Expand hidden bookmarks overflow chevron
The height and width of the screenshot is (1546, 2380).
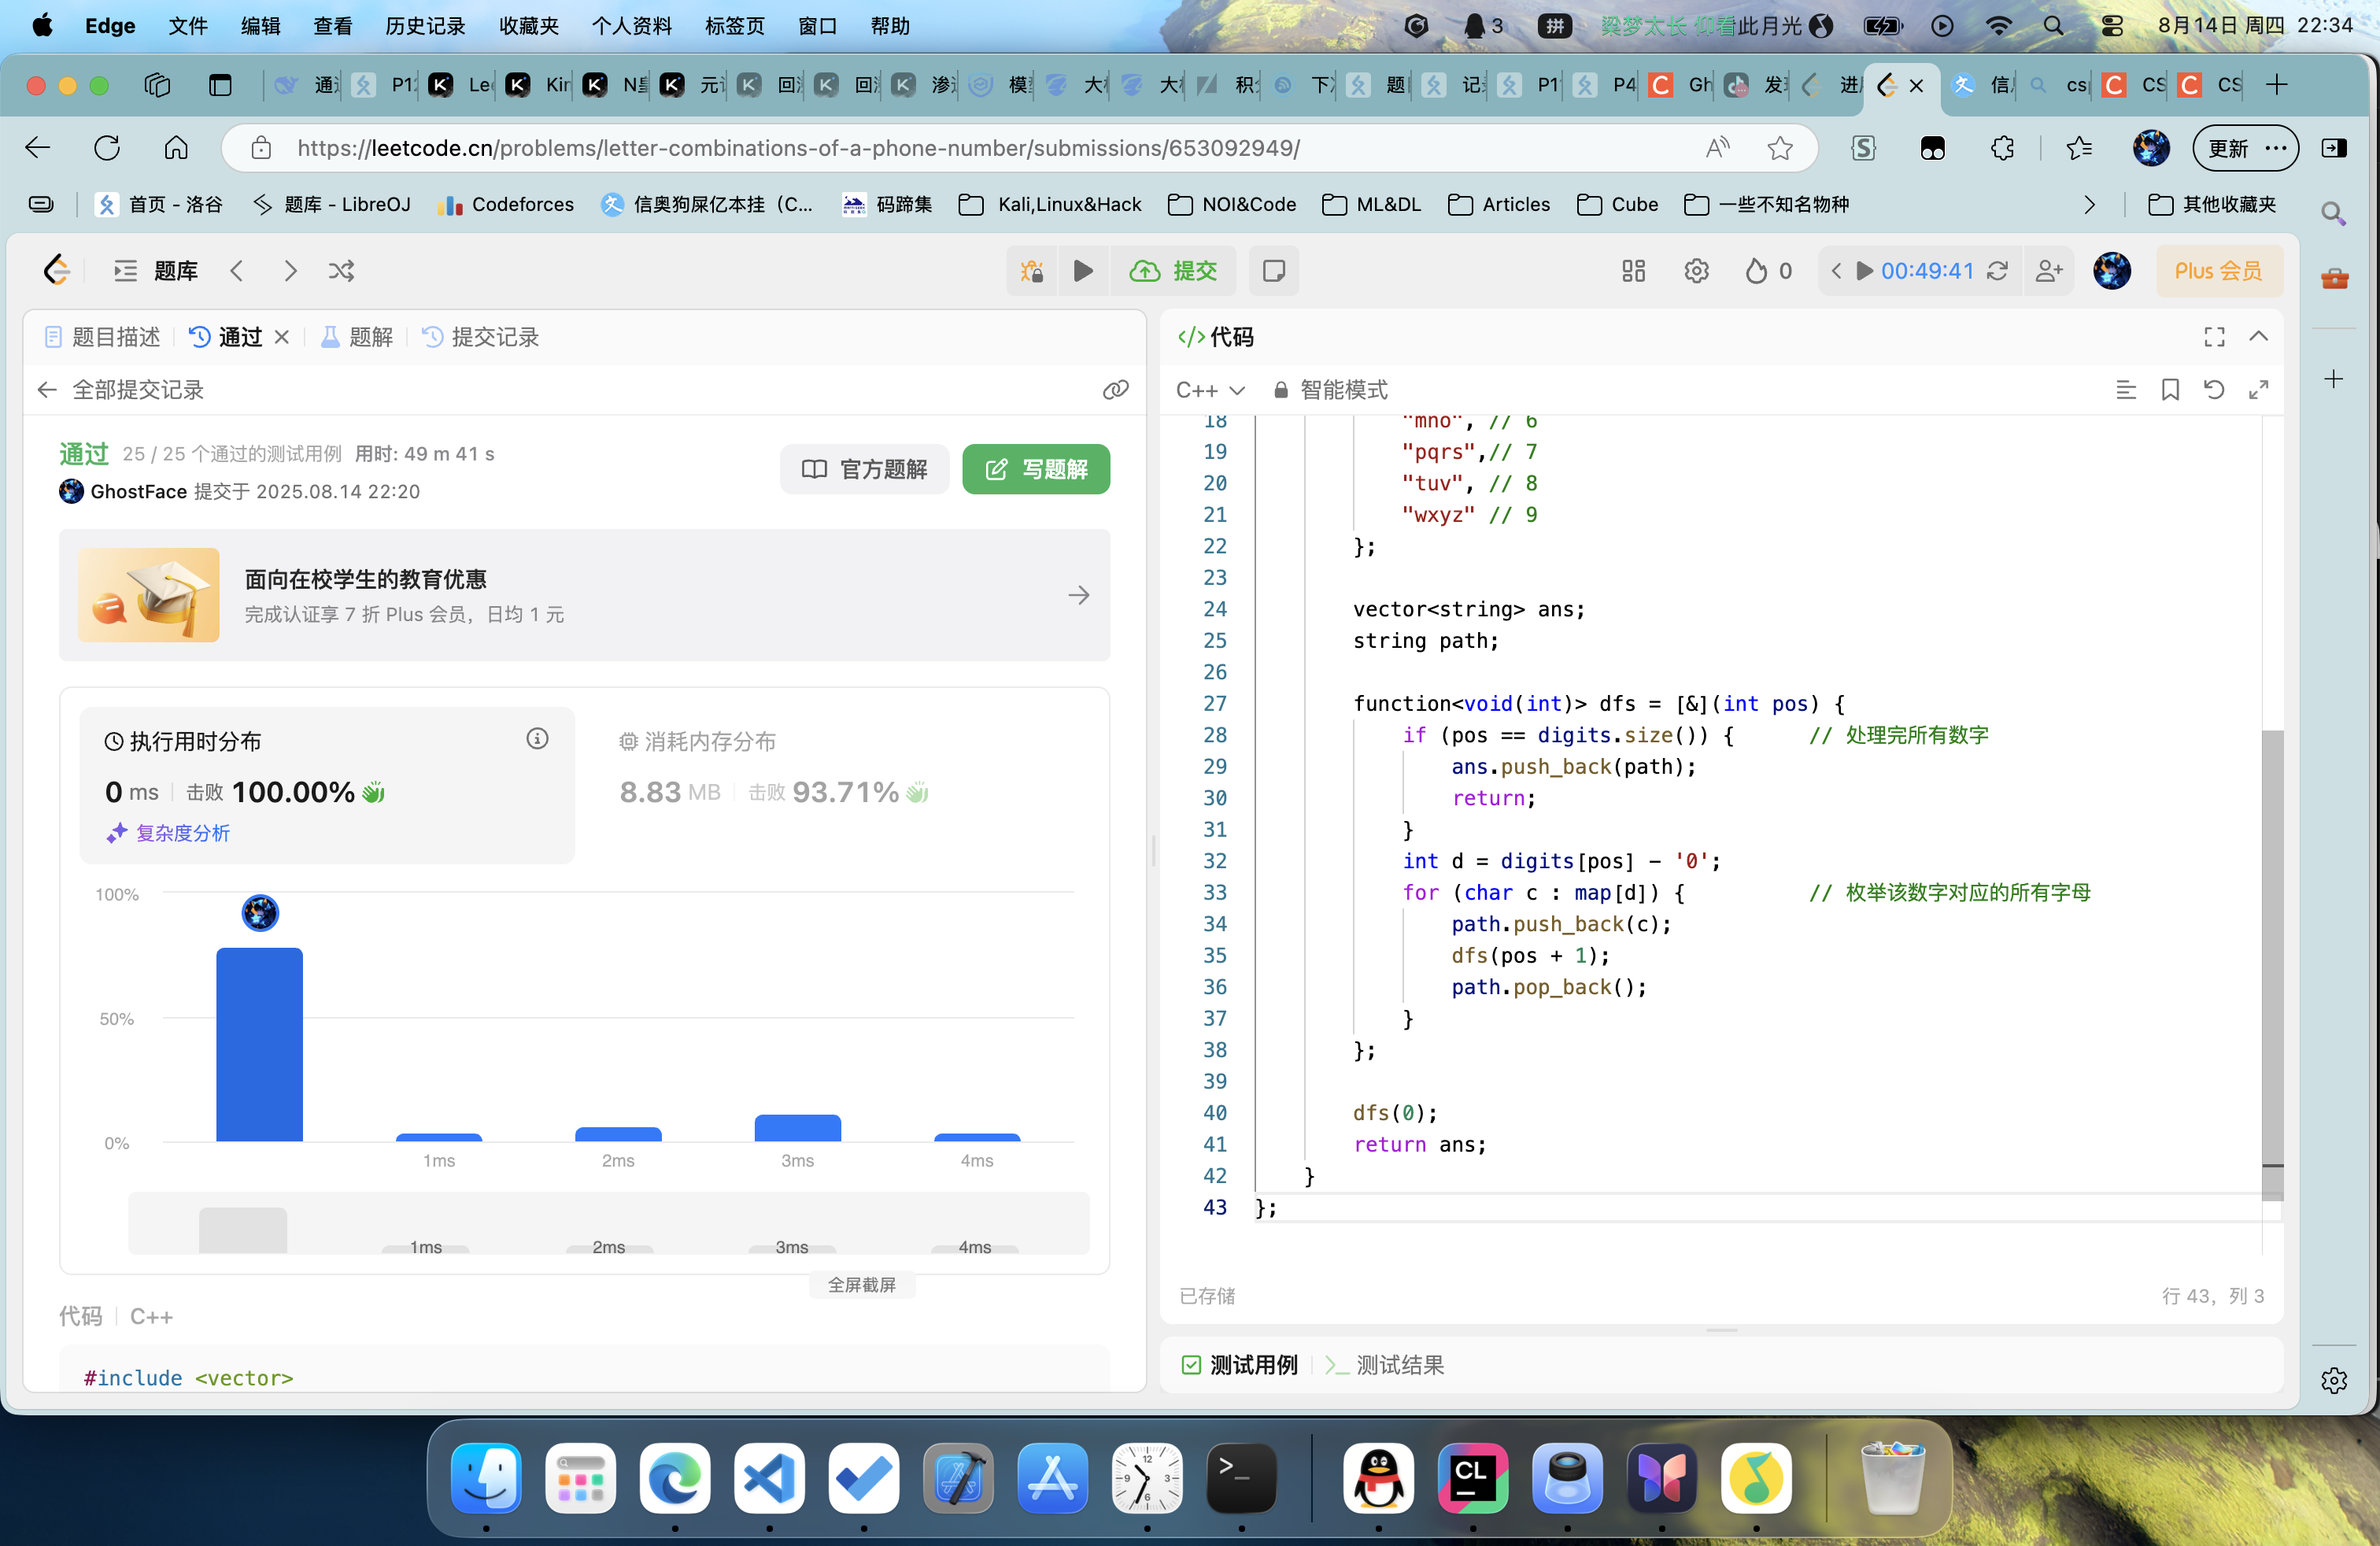point(2089,205)
